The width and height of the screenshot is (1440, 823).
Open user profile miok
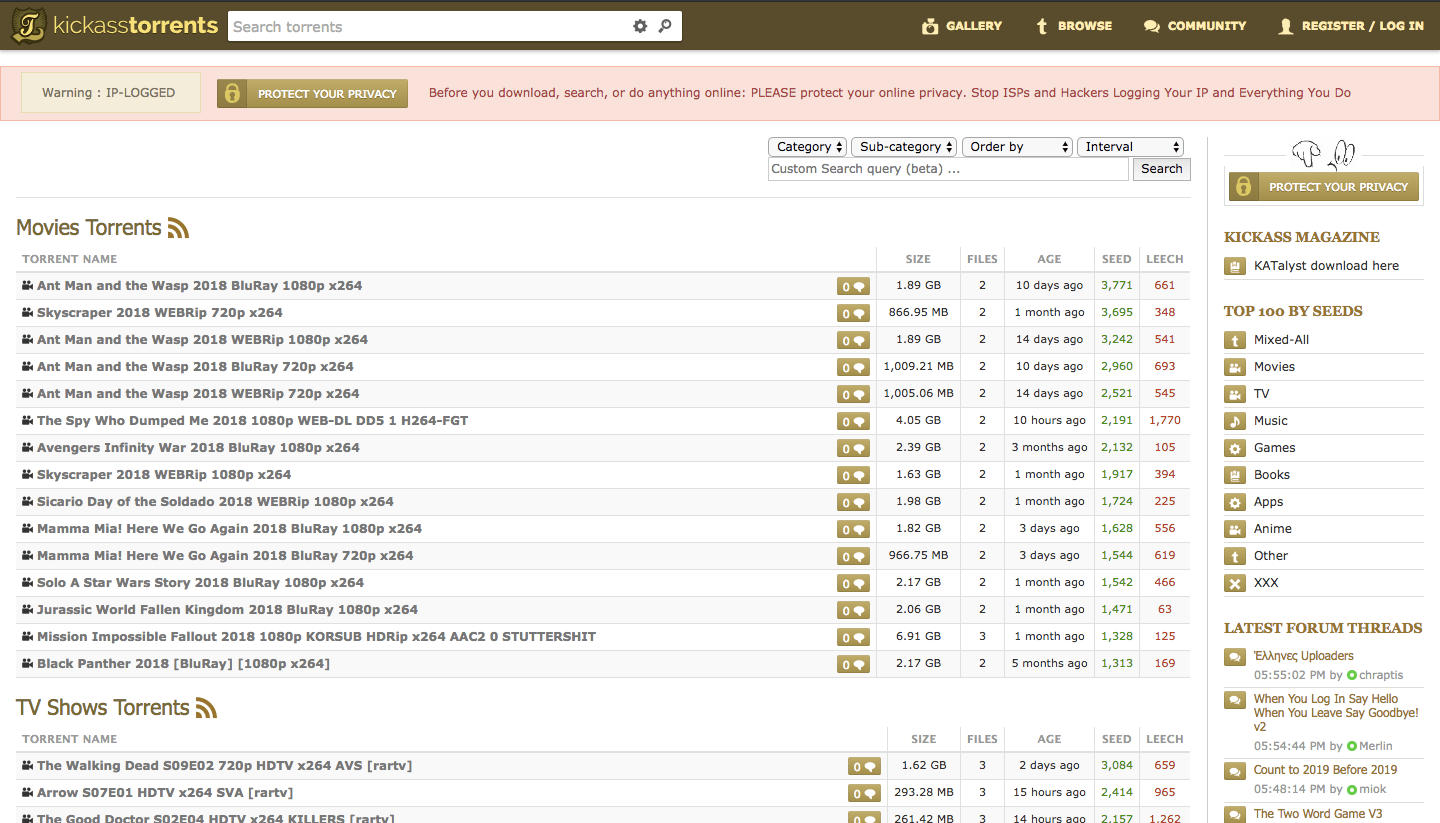(1373, 789)
